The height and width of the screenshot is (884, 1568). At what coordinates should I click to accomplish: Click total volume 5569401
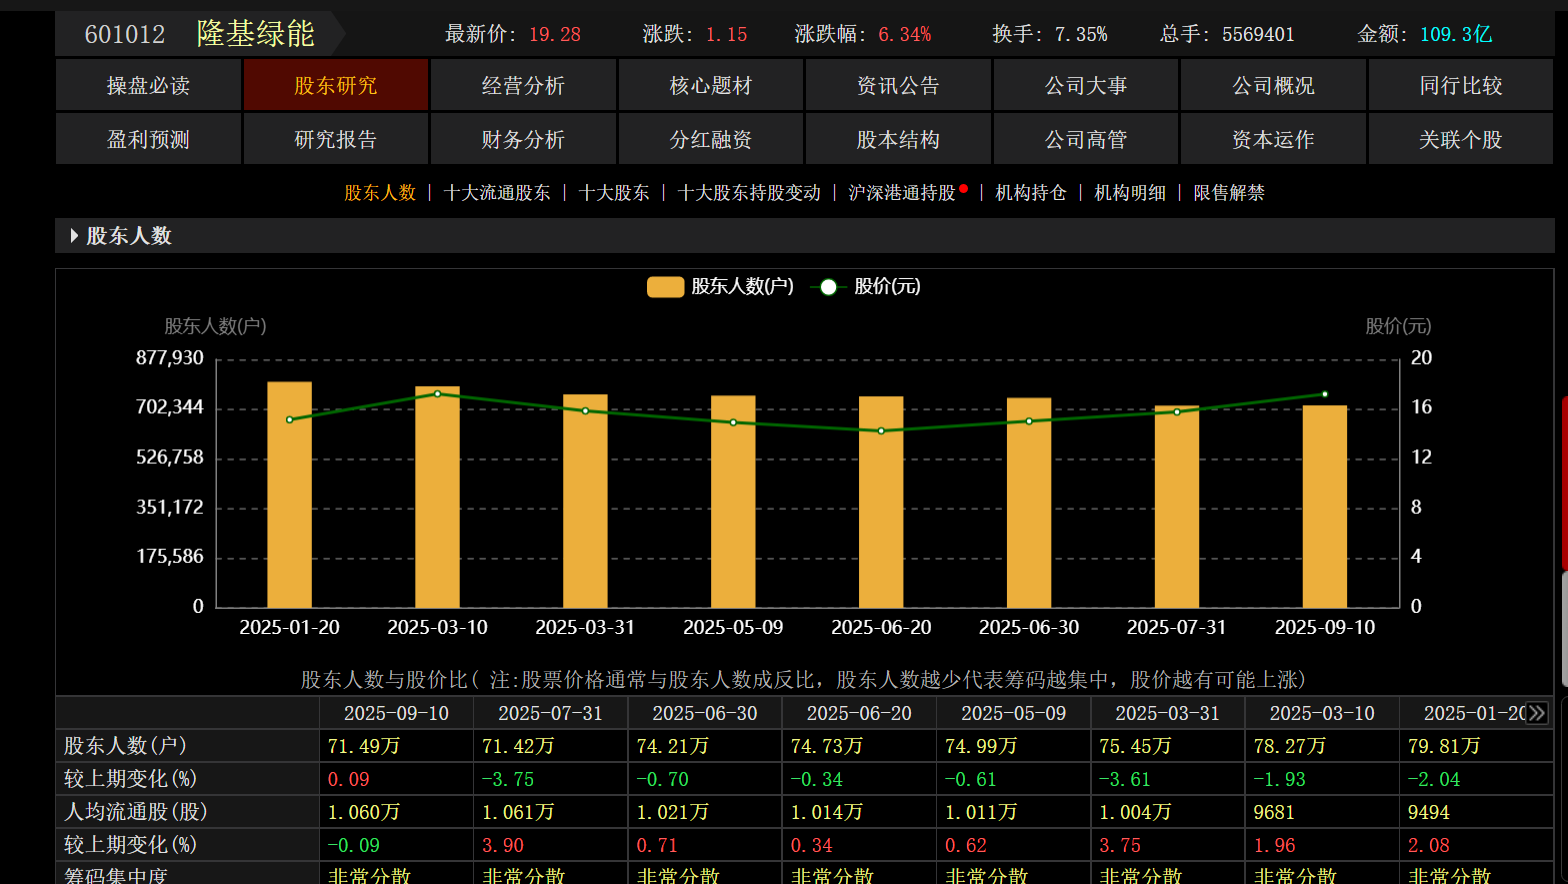[1258, 34]
